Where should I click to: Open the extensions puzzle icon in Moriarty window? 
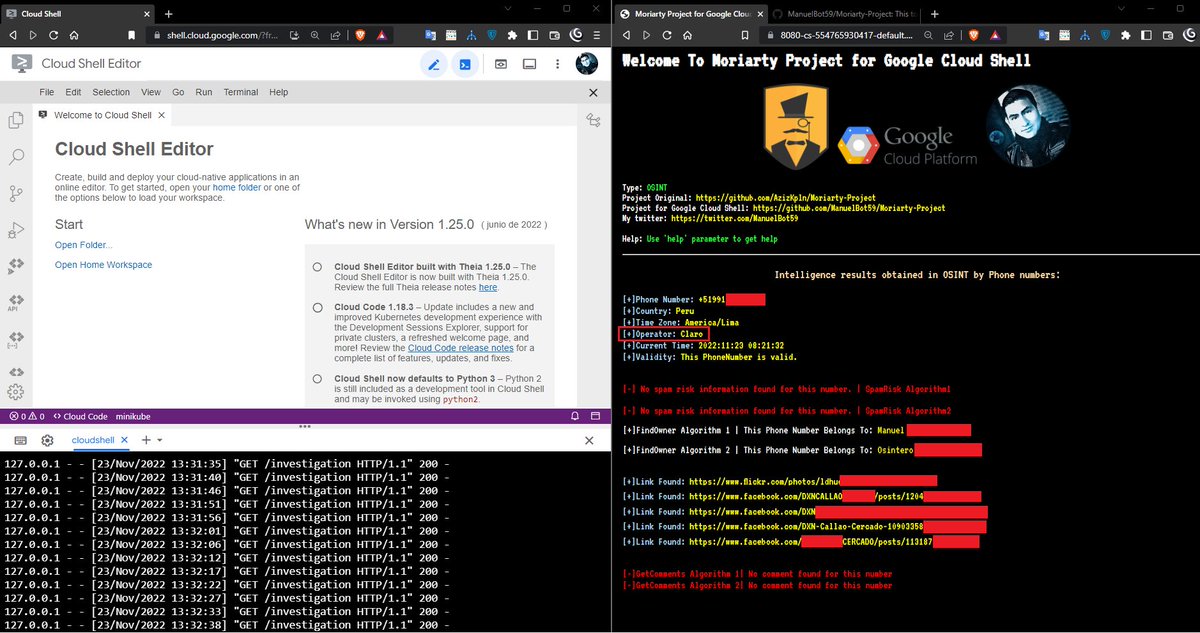coord(1126,35)
